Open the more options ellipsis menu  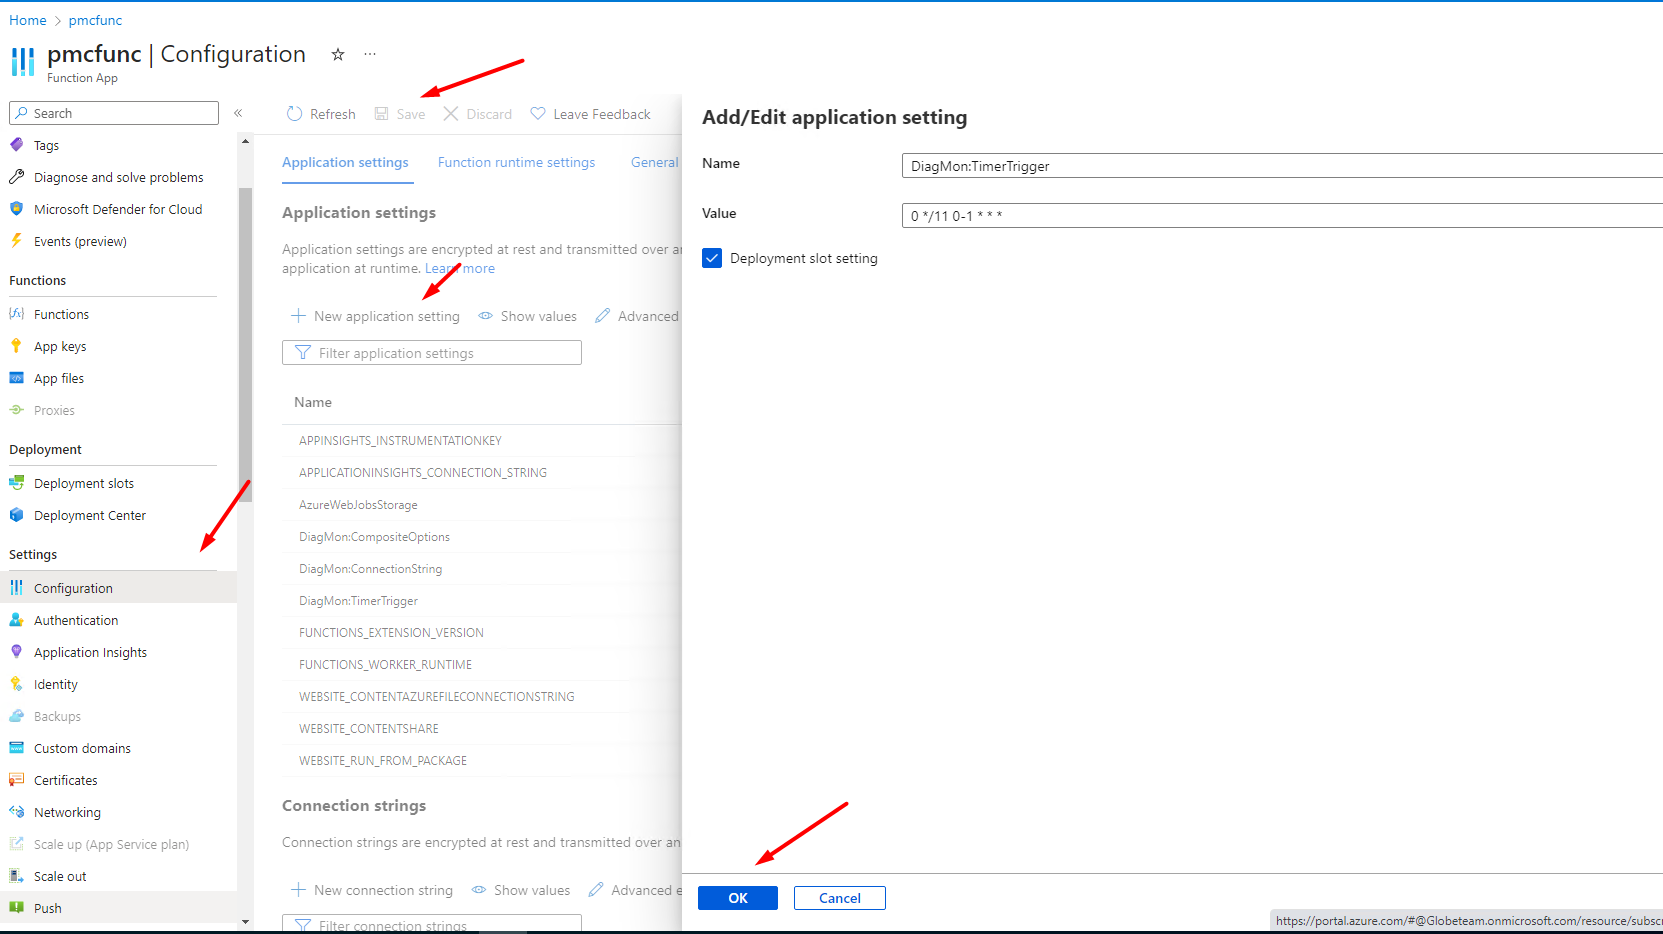coord(370,54)
